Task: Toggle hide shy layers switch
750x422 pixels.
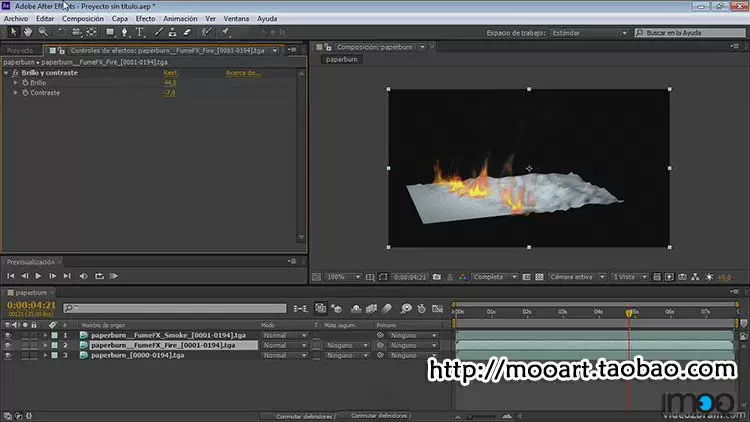Action: [x=356, y=309]
